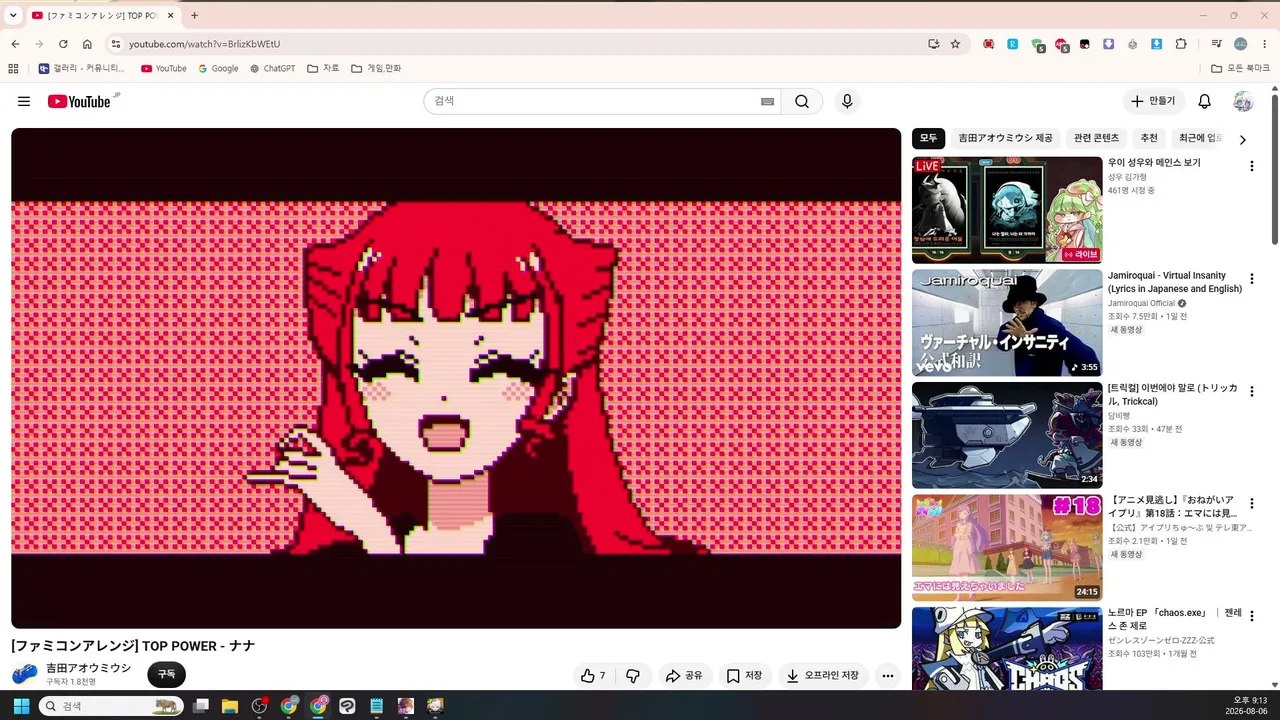Screen dimensions: 1280x720
Task: Click the 오프라인 저장 download button
Action: (x=823, y=676)
